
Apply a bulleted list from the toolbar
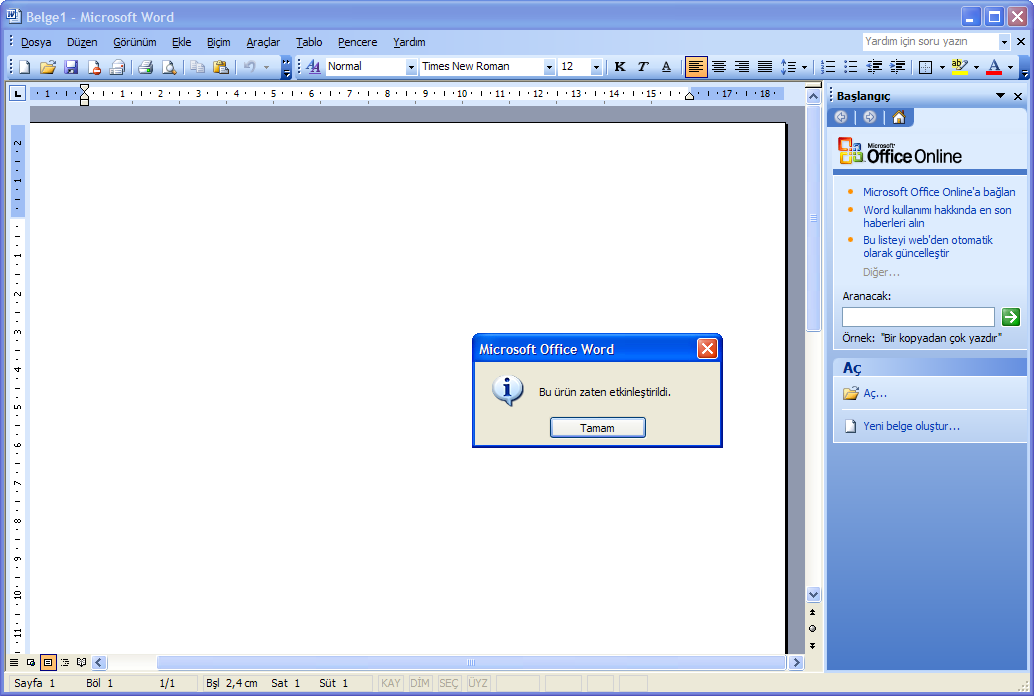(851, 67)
